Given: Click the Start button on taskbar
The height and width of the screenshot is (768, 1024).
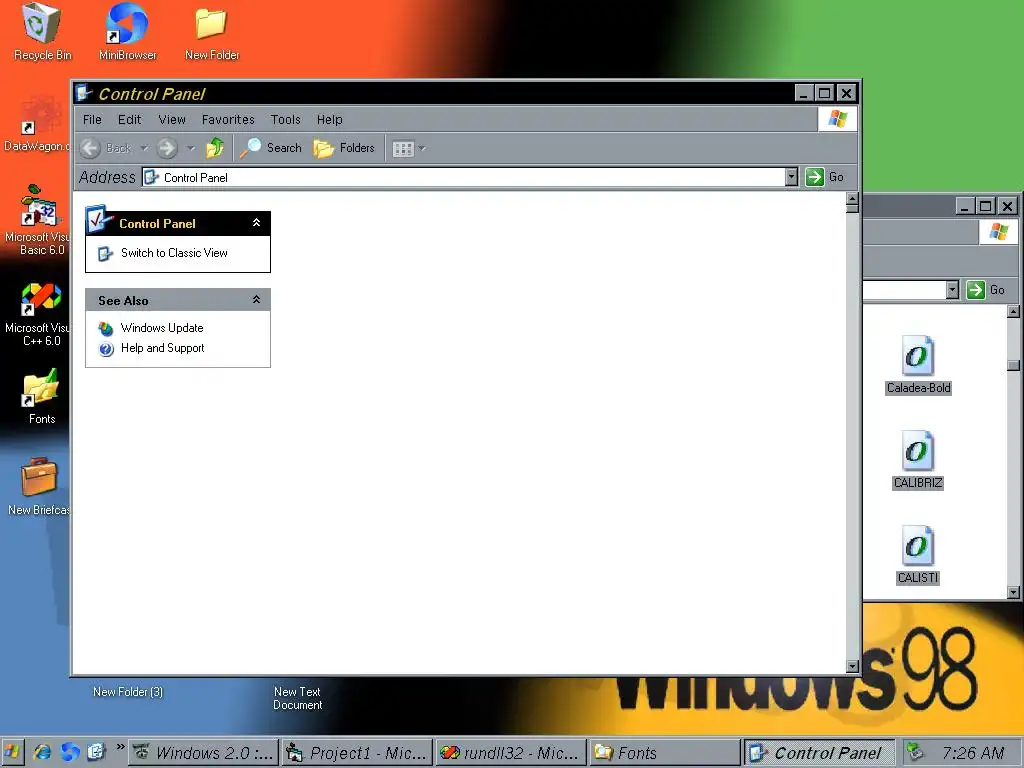Looking at the screenshot, I should click(12, 752).
